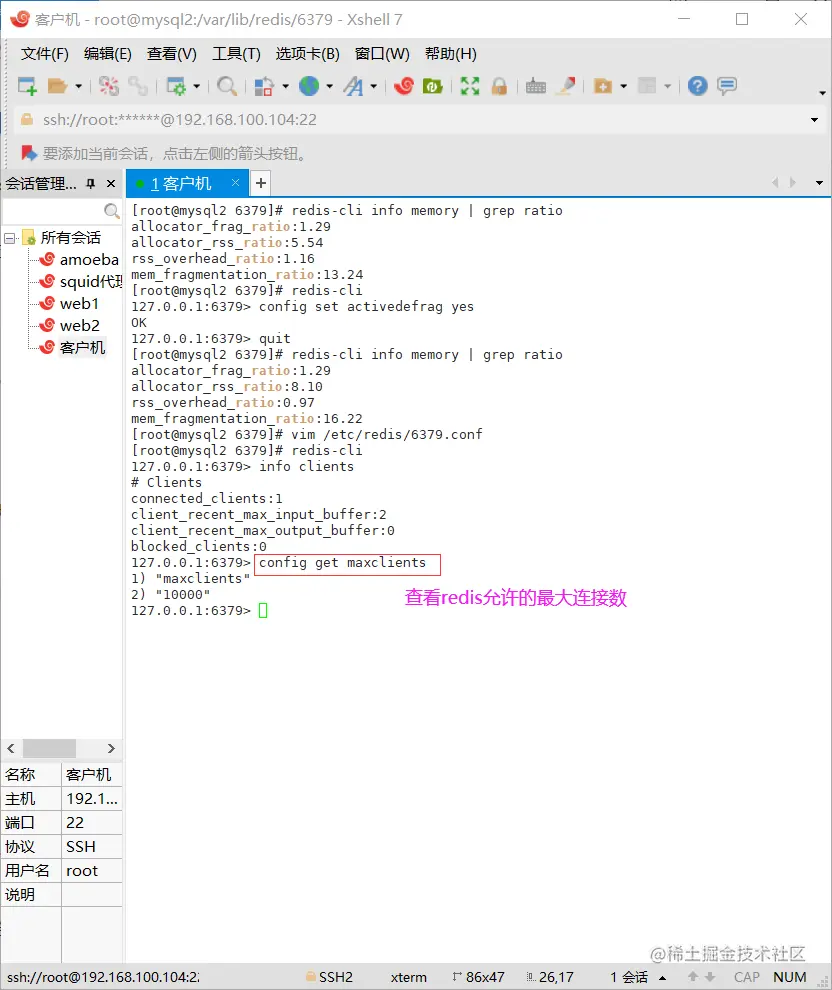Viewport: 832px width, 990px height.
Task: Click the Find magnifier toolbar icon
Action: click(227, 86)
